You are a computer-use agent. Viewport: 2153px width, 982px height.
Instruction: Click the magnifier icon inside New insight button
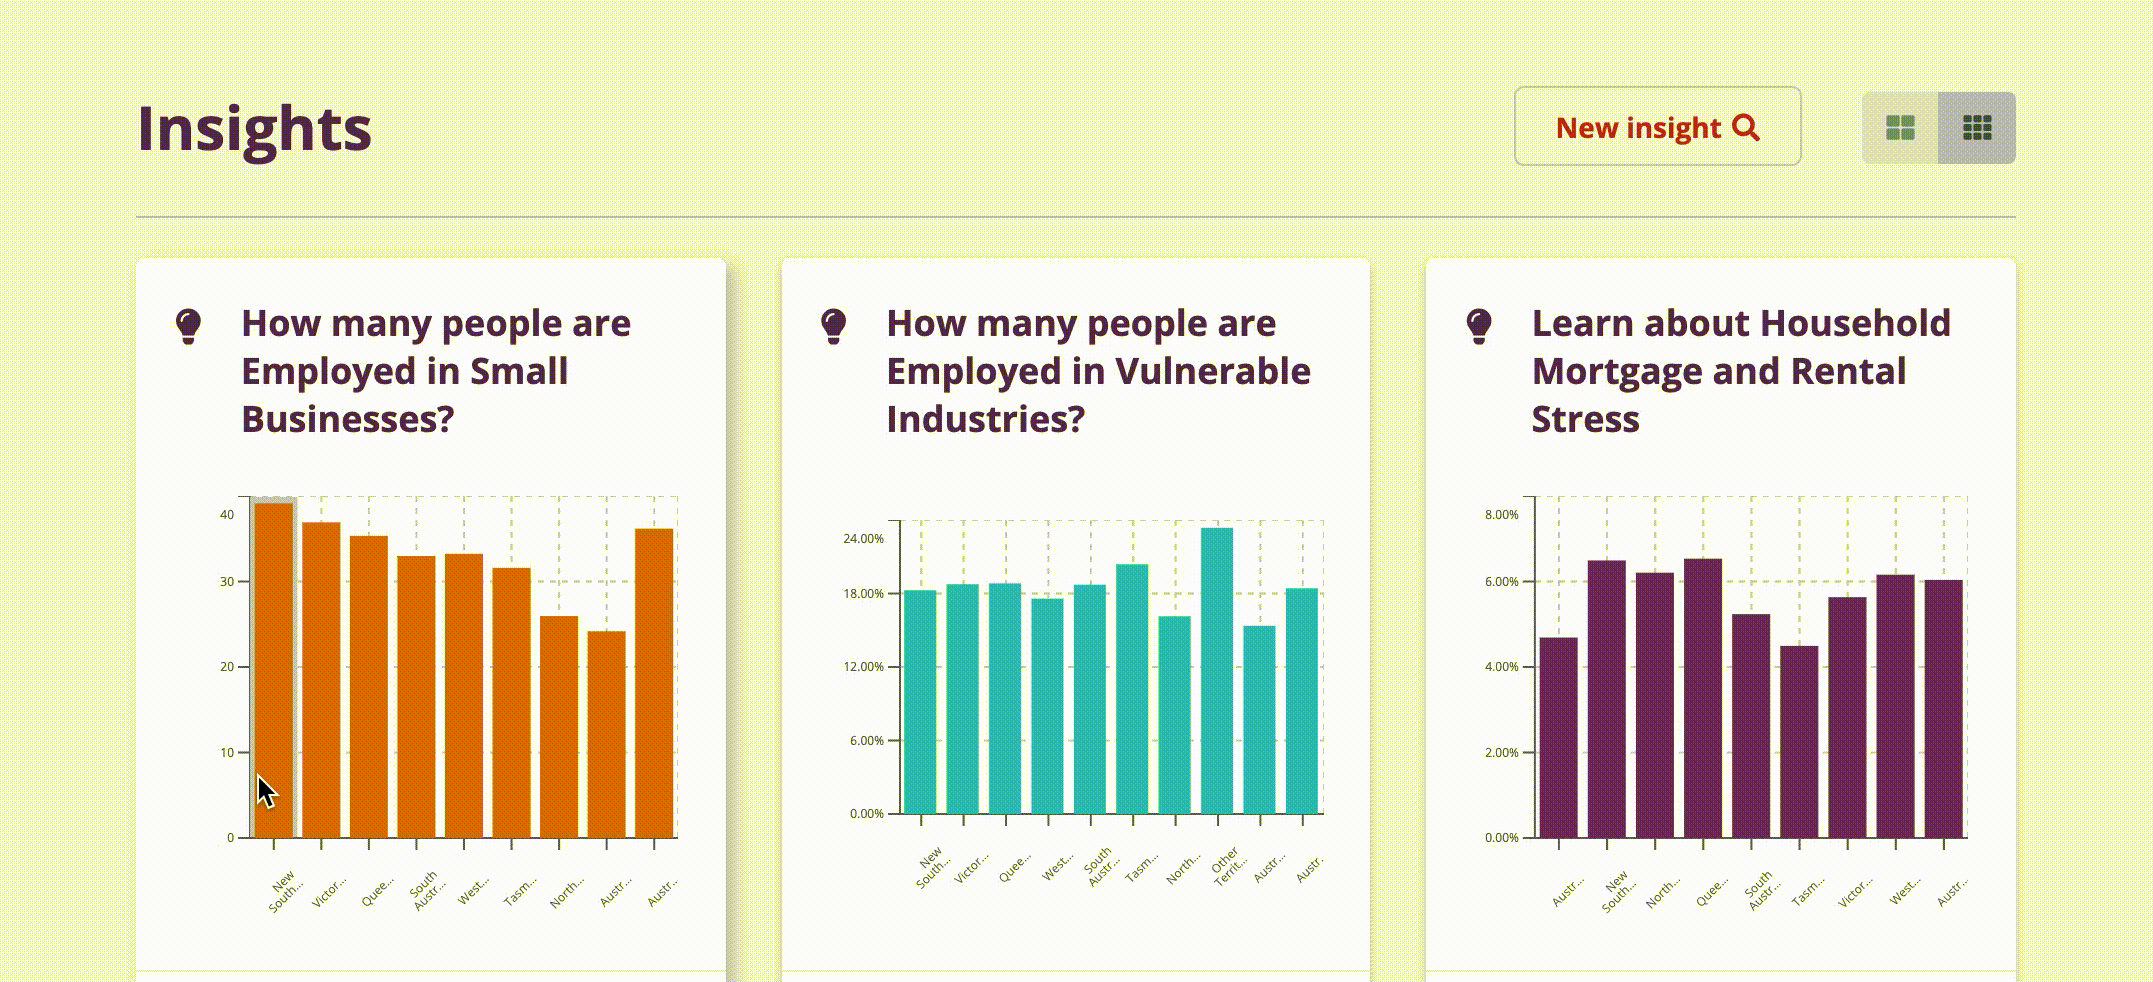click(1746, 127)
